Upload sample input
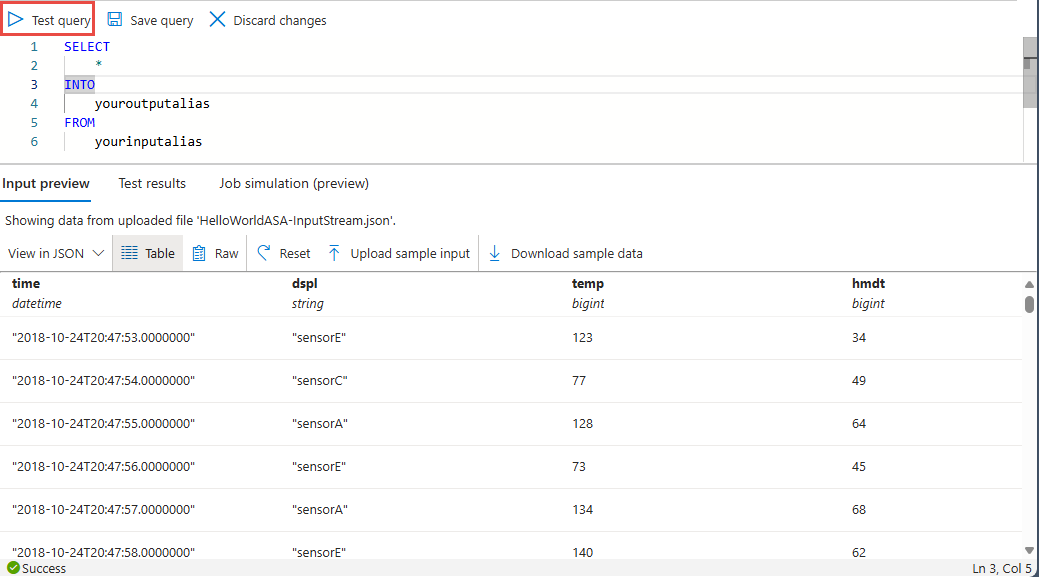 point(399,253)
